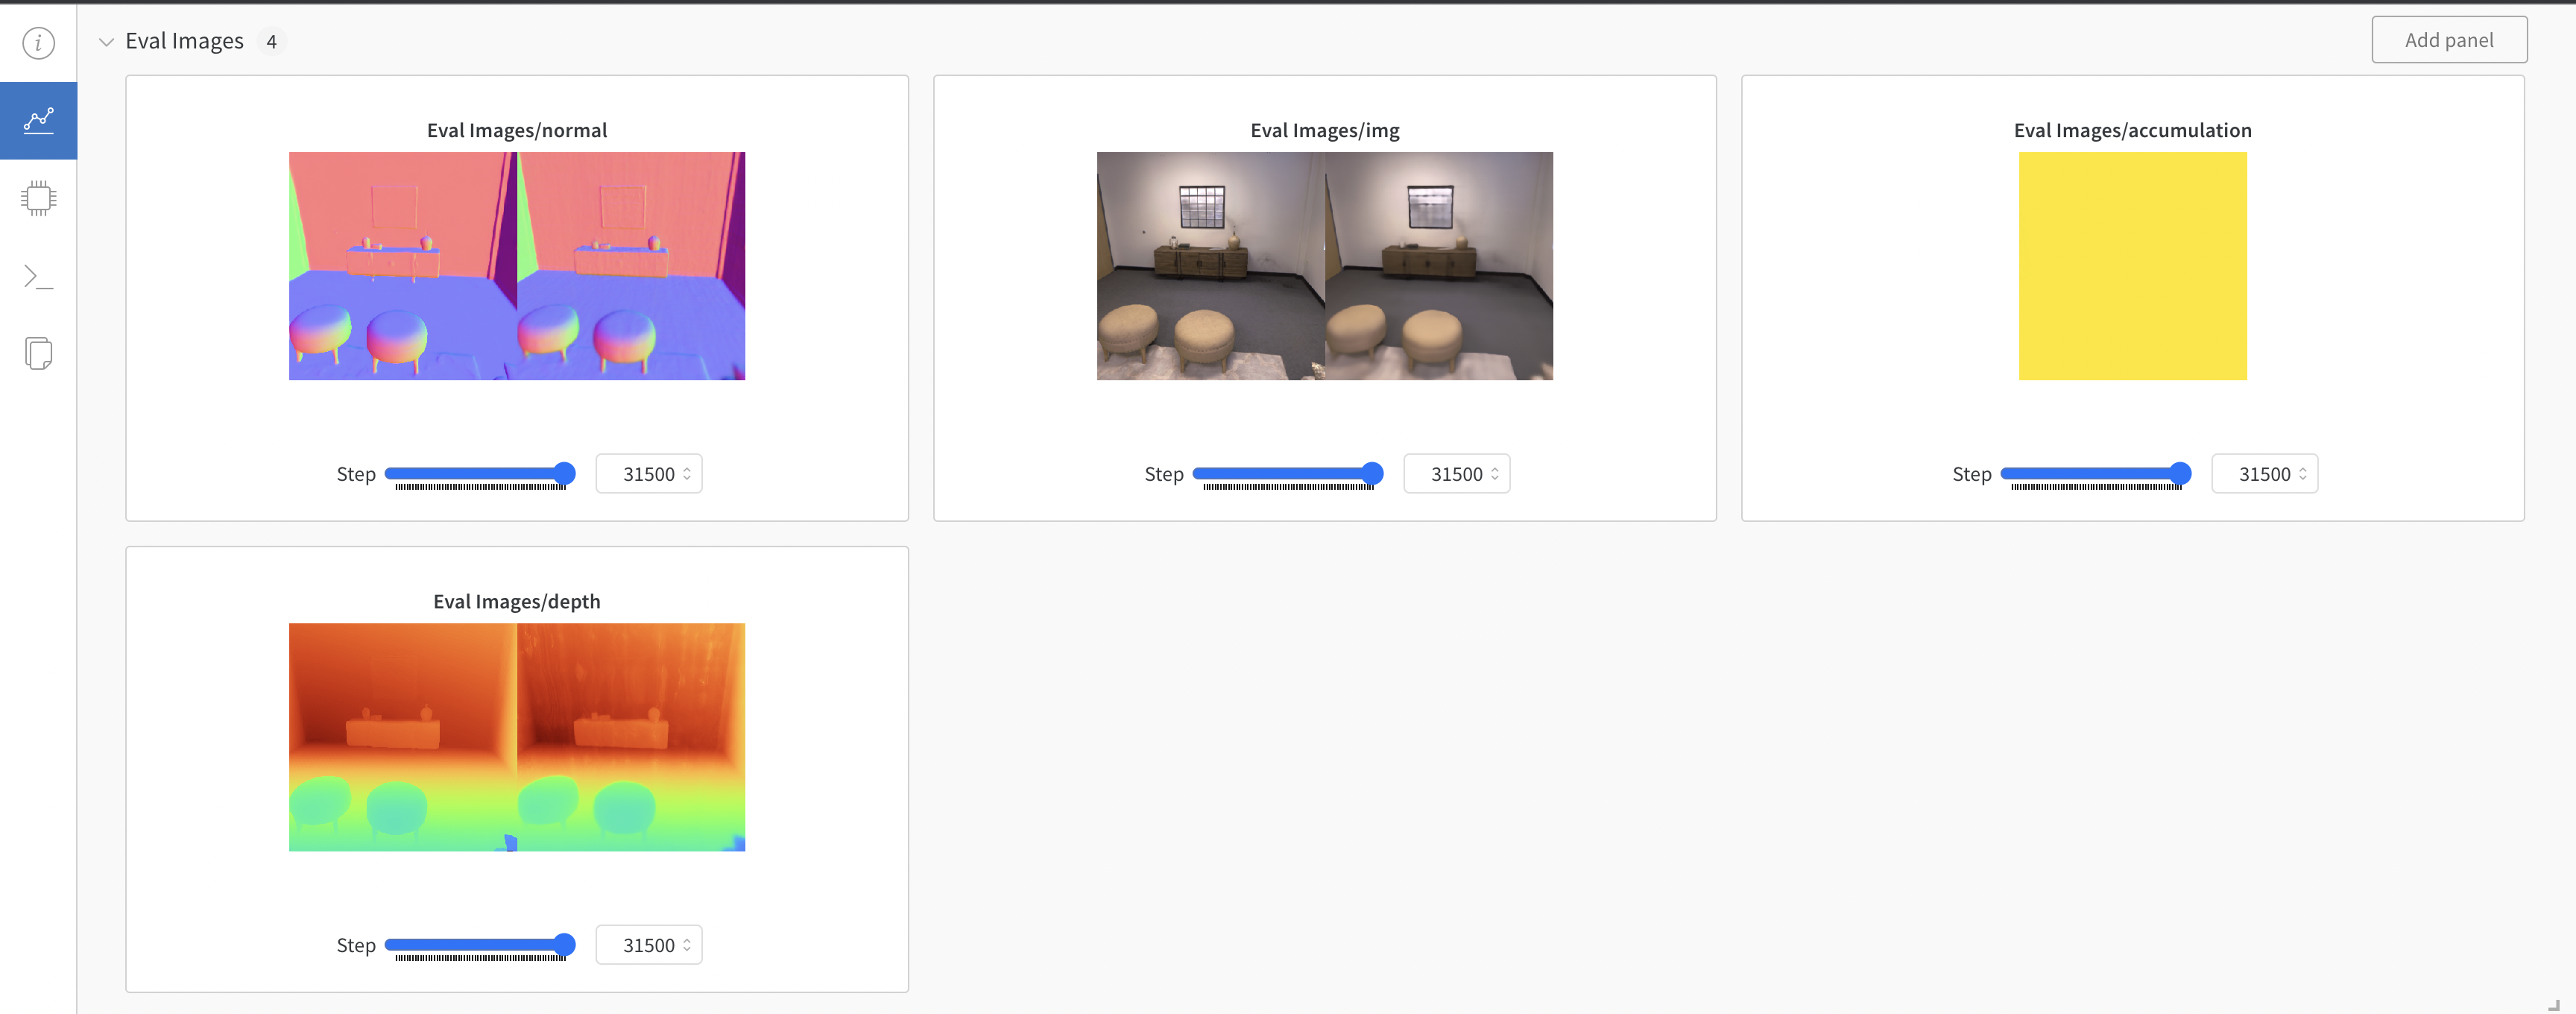
Task: Click the Eval Images section title
Action: click(x=184, y=41)
